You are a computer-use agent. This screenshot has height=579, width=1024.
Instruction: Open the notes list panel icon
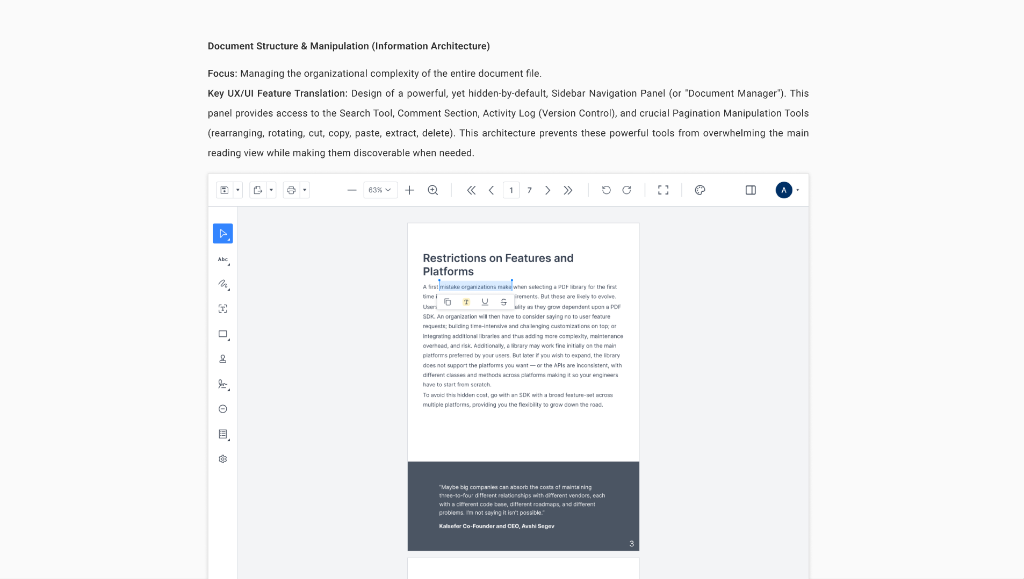click(x=223, y=433)
